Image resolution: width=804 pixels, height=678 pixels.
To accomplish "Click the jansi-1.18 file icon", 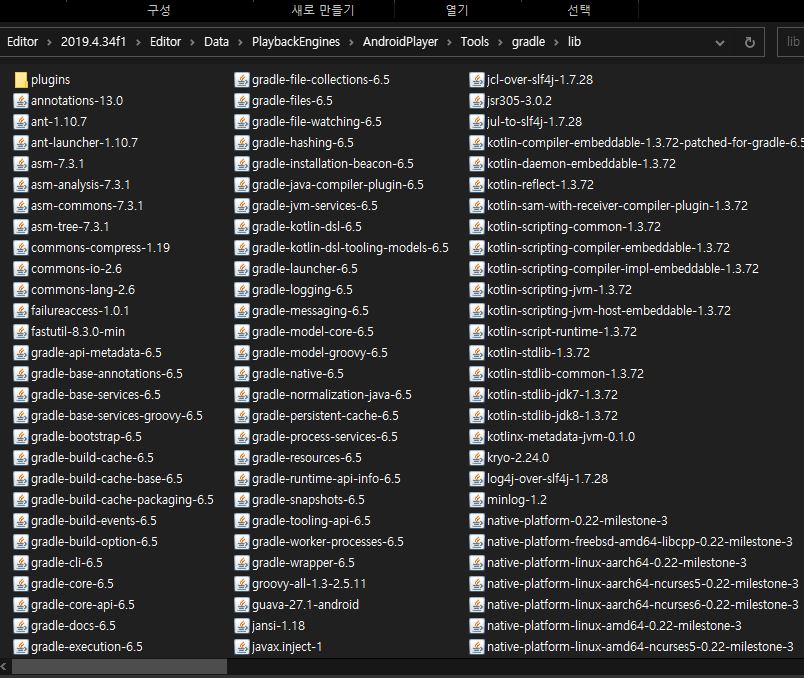I will [242, 626].
